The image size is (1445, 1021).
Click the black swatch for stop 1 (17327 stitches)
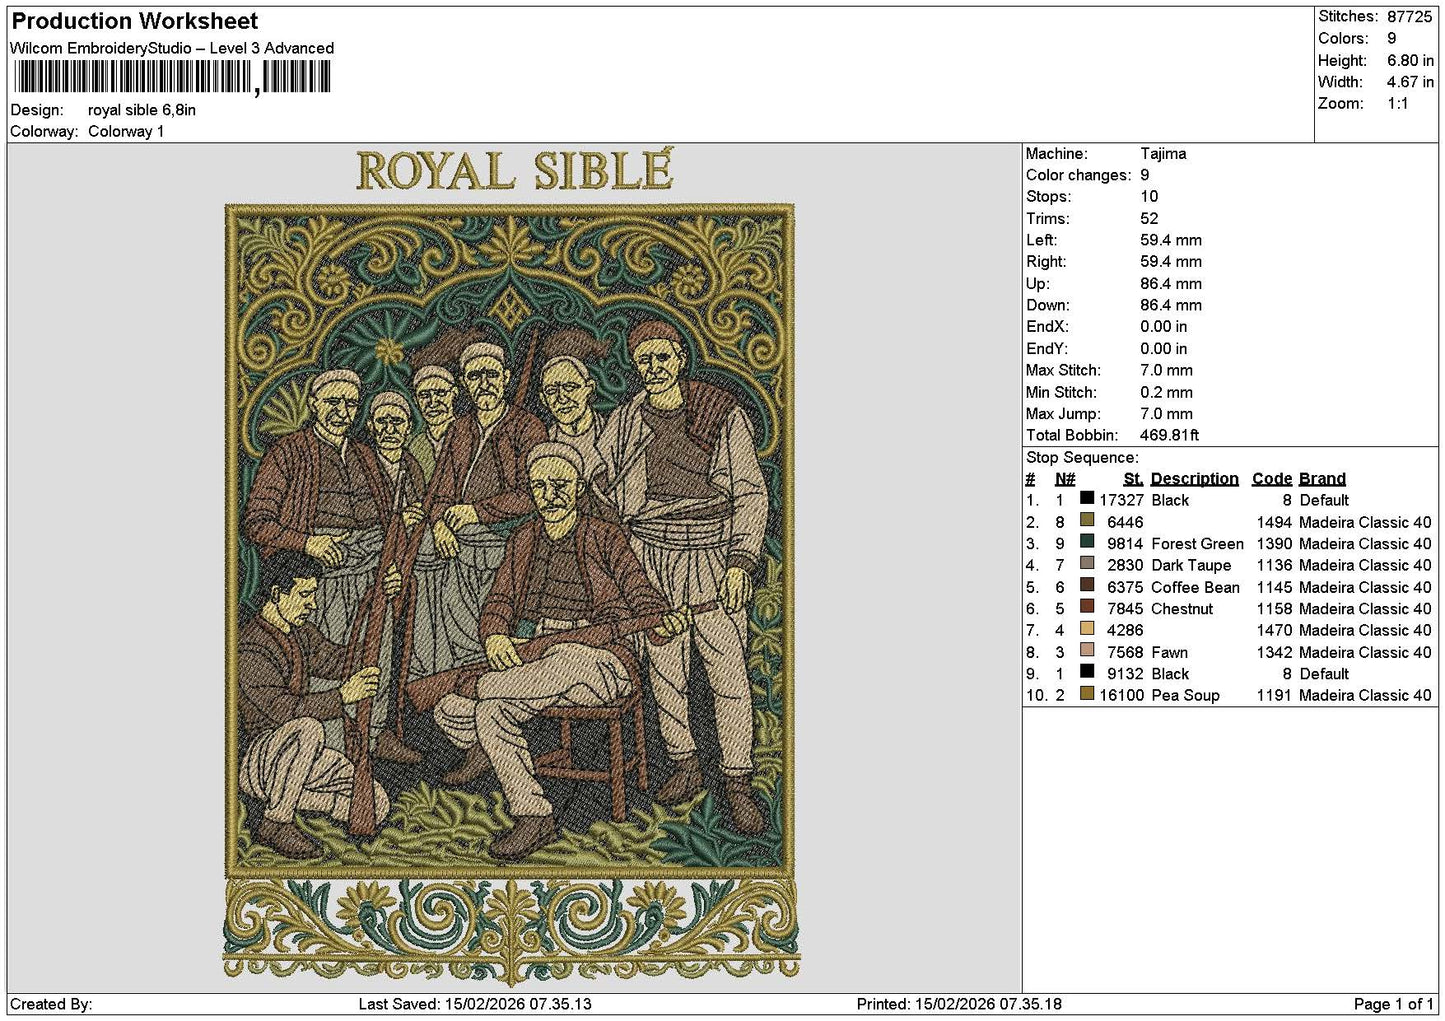coord(1087,498)
